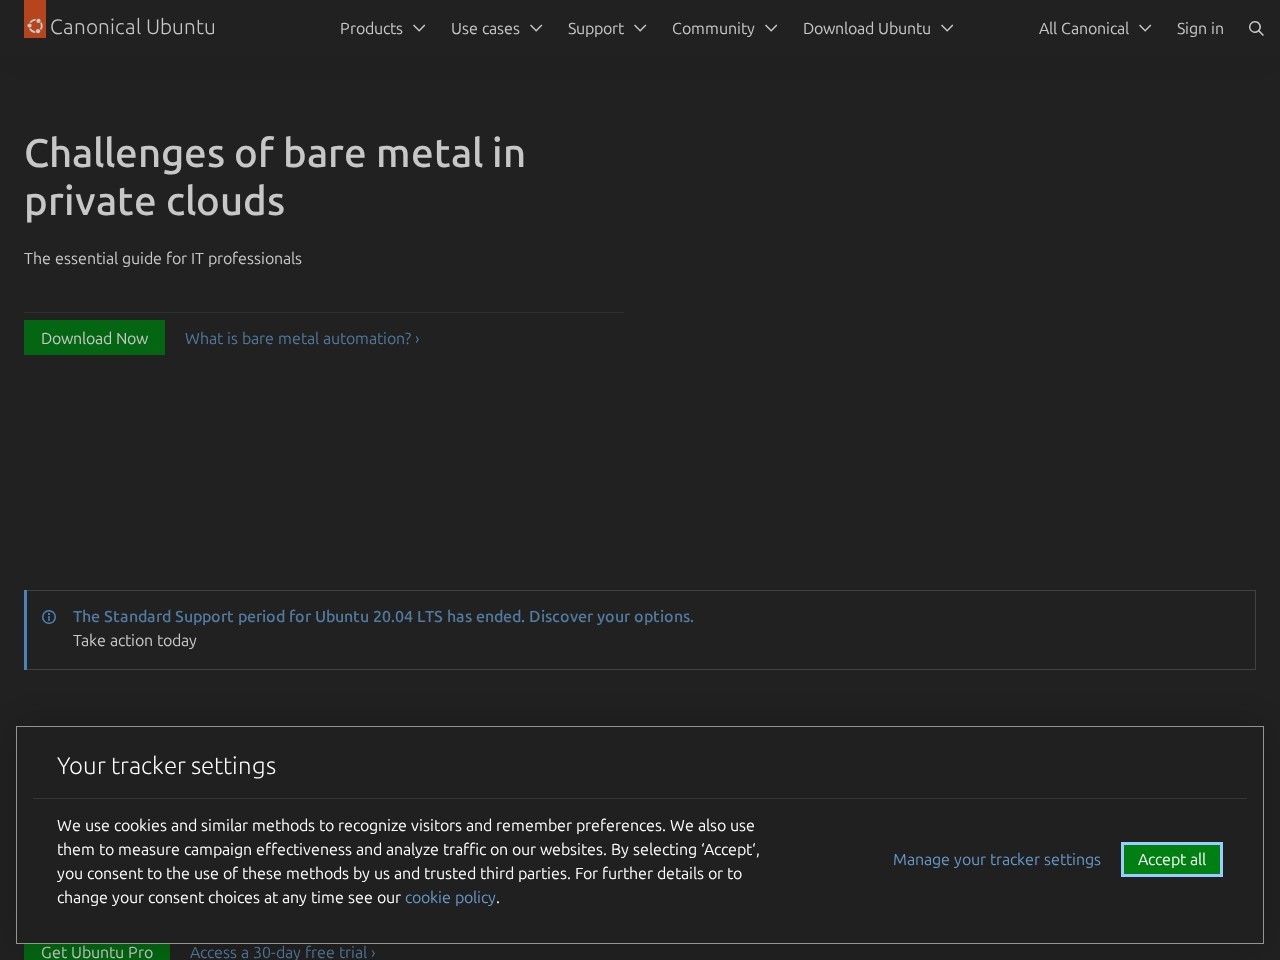1280x960 pixels.
Task: Expand the Download Ubuntu chevron
Action: tap(947, 28)
